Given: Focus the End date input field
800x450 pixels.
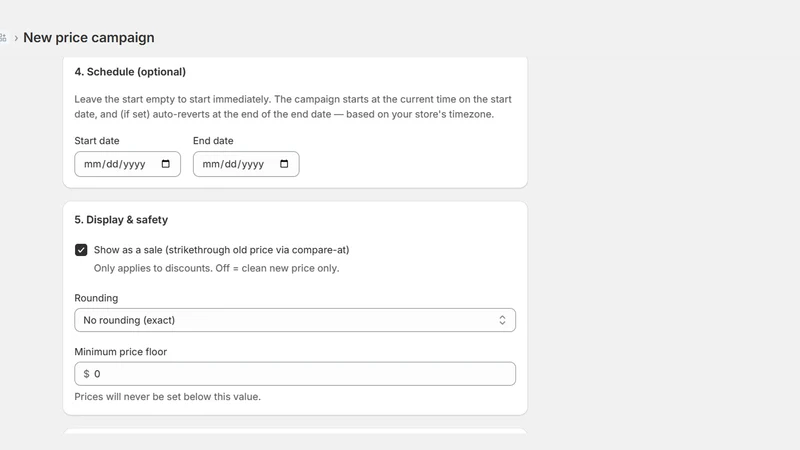Looking at the screenshot, I should (x=246, y=164).
